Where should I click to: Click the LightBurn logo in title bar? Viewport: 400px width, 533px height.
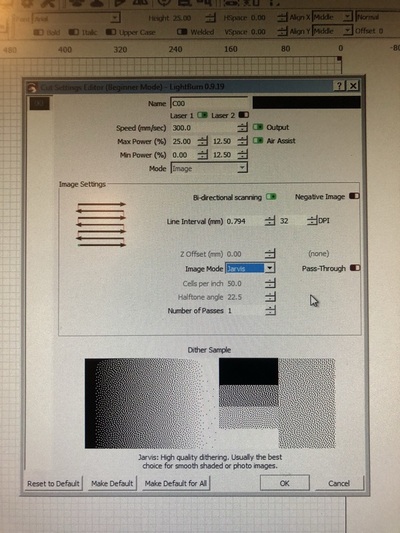pos(32,87)
